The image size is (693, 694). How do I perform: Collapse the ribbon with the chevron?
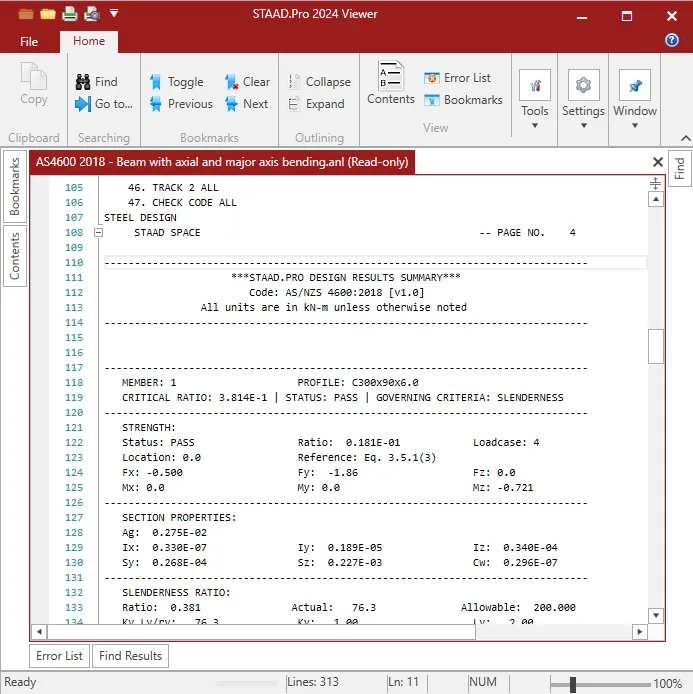point(685,138)
